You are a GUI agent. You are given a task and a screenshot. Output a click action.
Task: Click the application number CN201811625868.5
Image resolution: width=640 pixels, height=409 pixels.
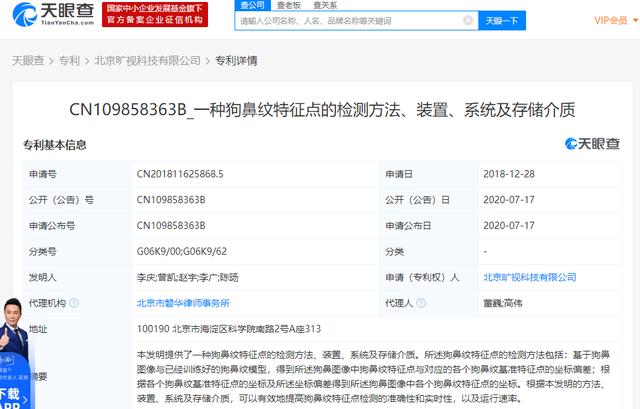(180, 174)
